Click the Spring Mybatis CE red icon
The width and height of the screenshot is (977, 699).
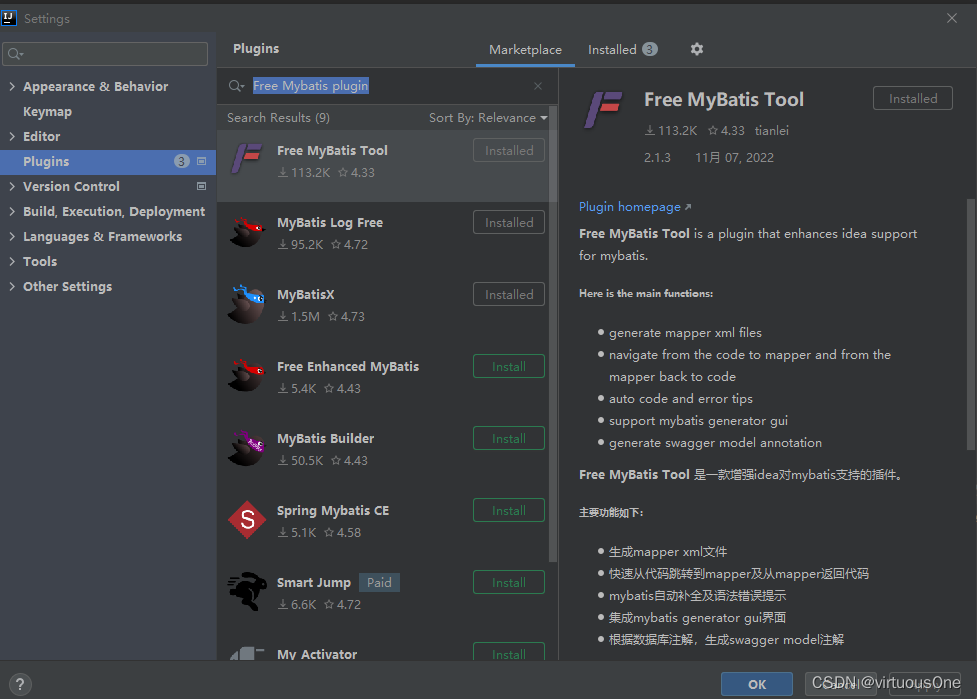[x=247, y=520]
